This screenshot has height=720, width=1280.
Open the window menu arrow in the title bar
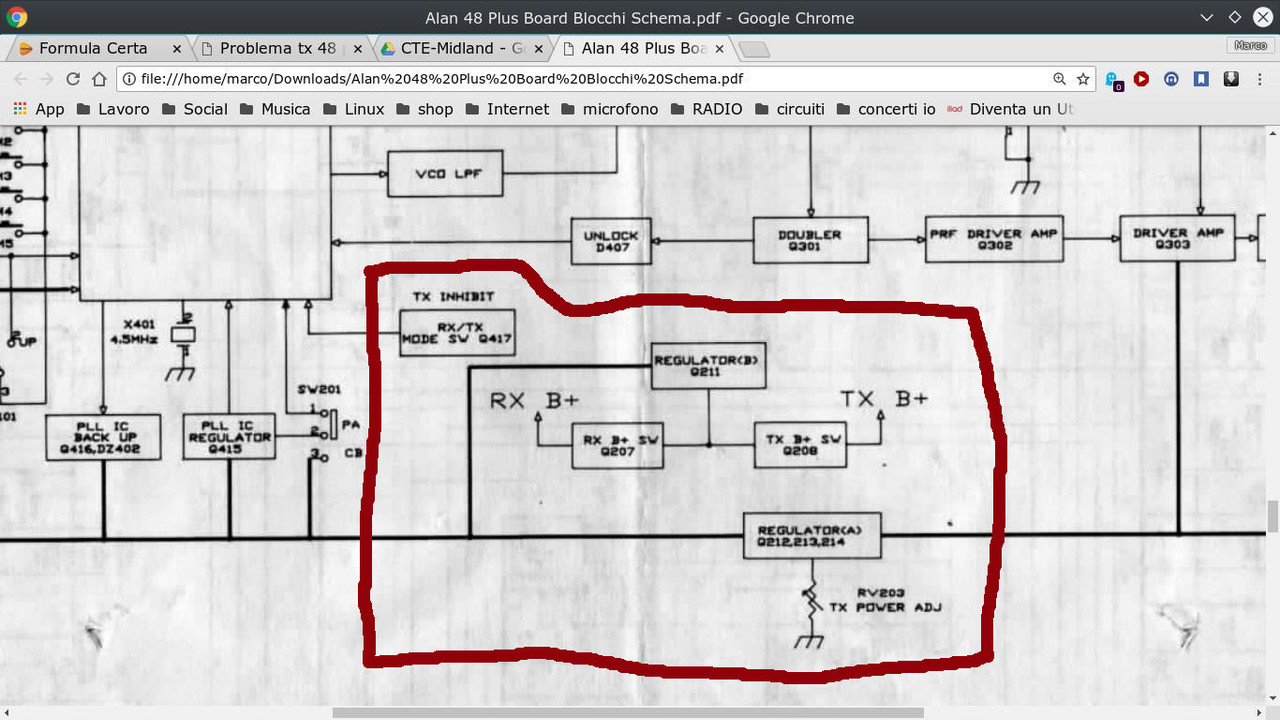pos(1209,17)
